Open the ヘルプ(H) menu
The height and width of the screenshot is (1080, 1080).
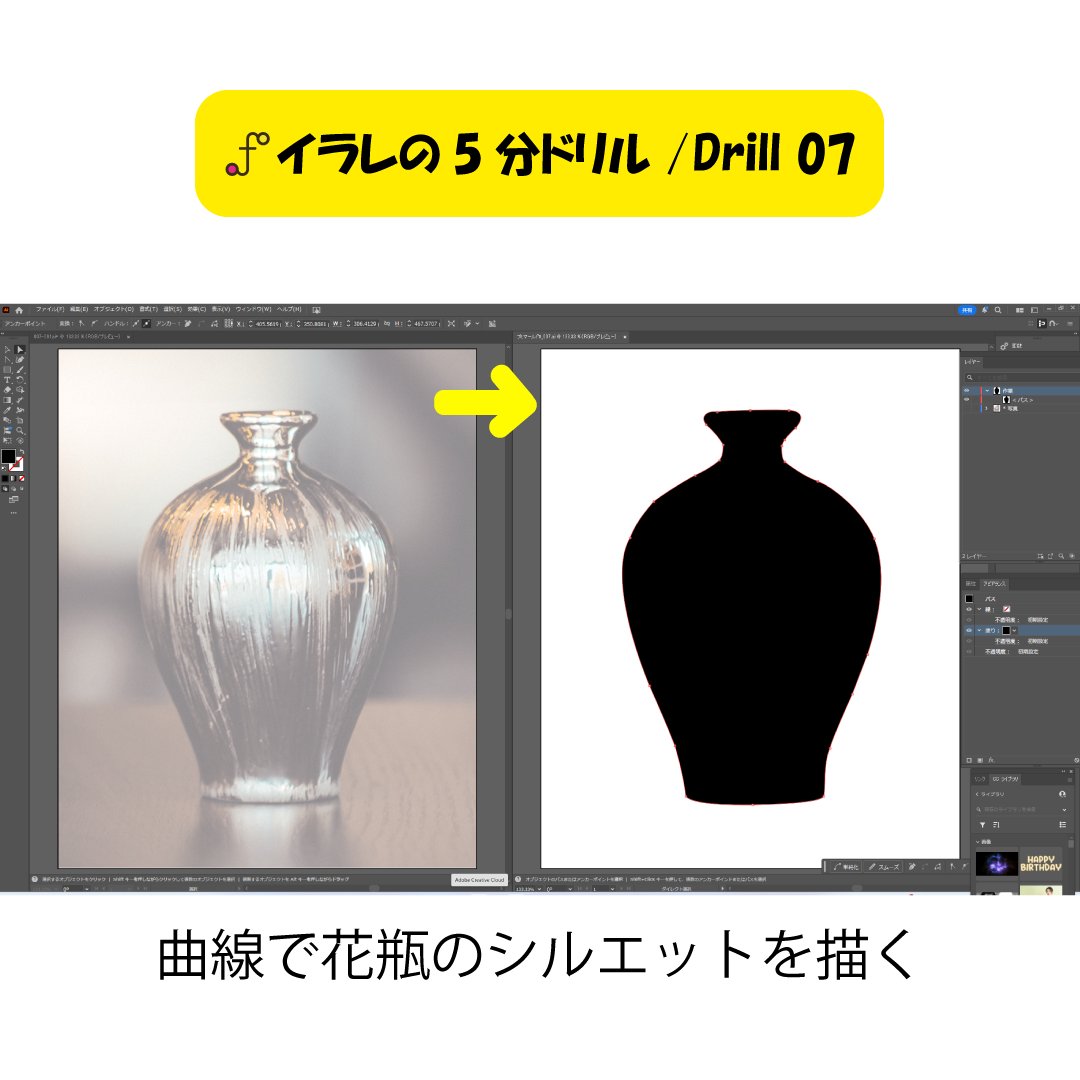pos(289,310)
